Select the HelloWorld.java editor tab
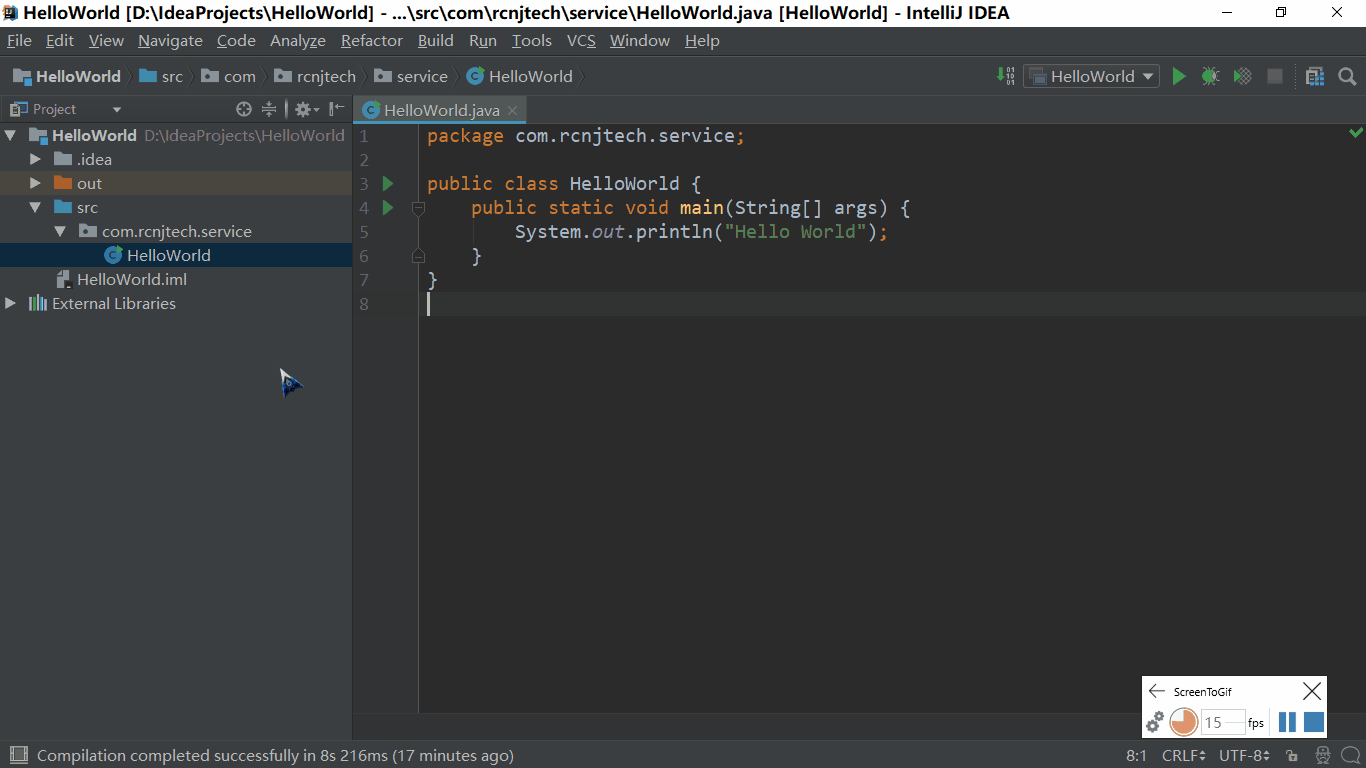Viewport: 1366px width, 768px height. [440, 109]
